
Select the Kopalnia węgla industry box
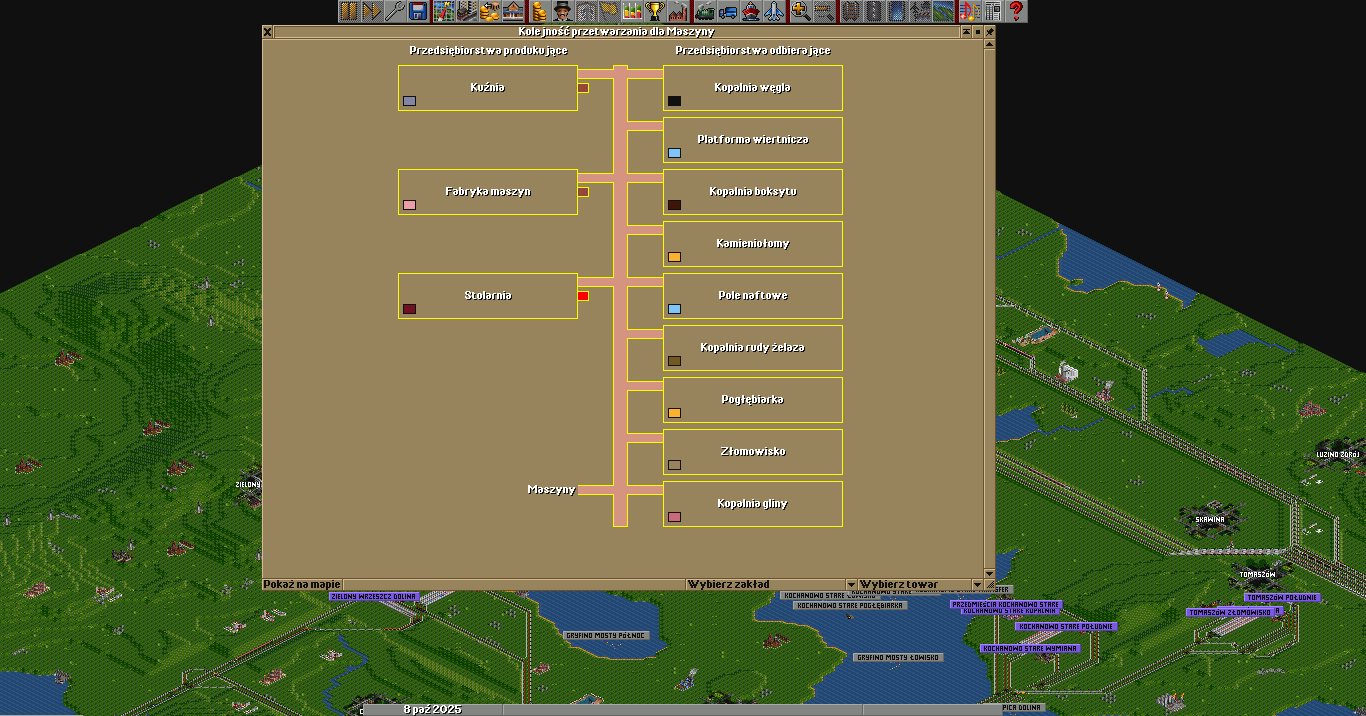(x=752, y=88)
